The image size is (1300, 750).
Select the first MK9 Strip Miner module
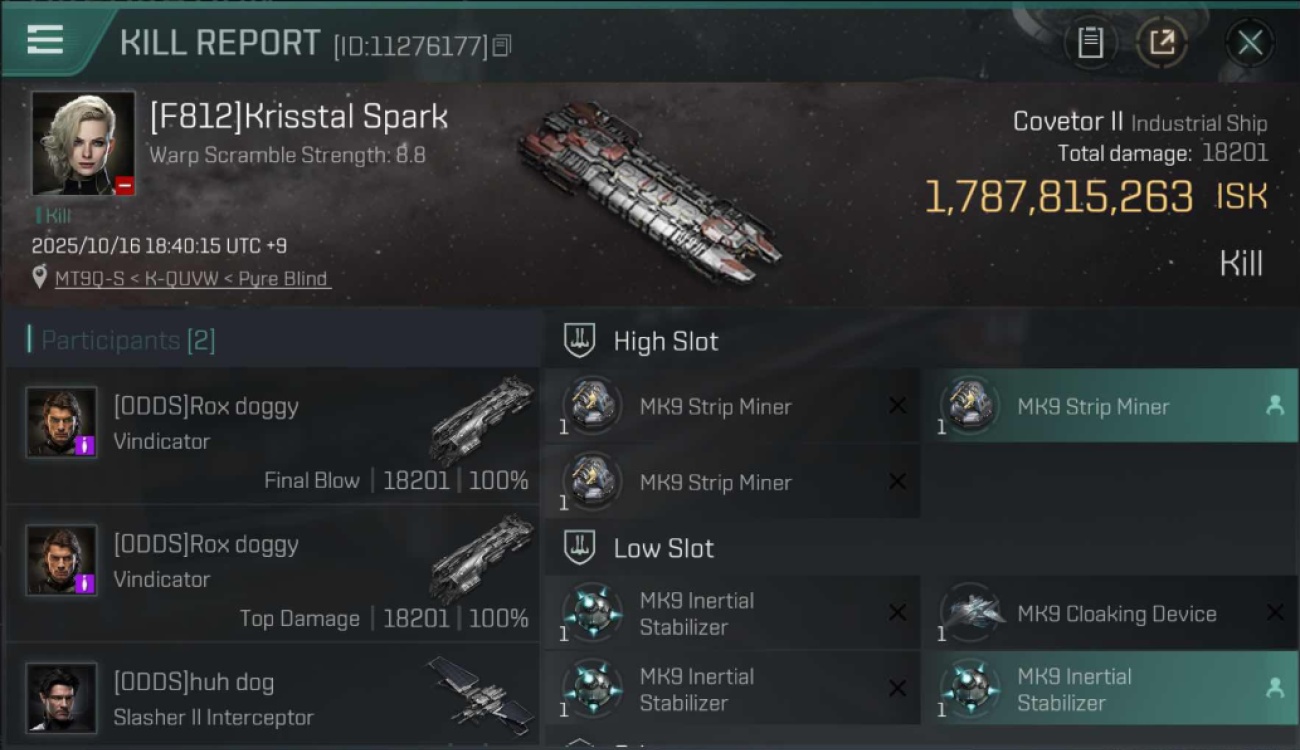click(x=715, y=407)
